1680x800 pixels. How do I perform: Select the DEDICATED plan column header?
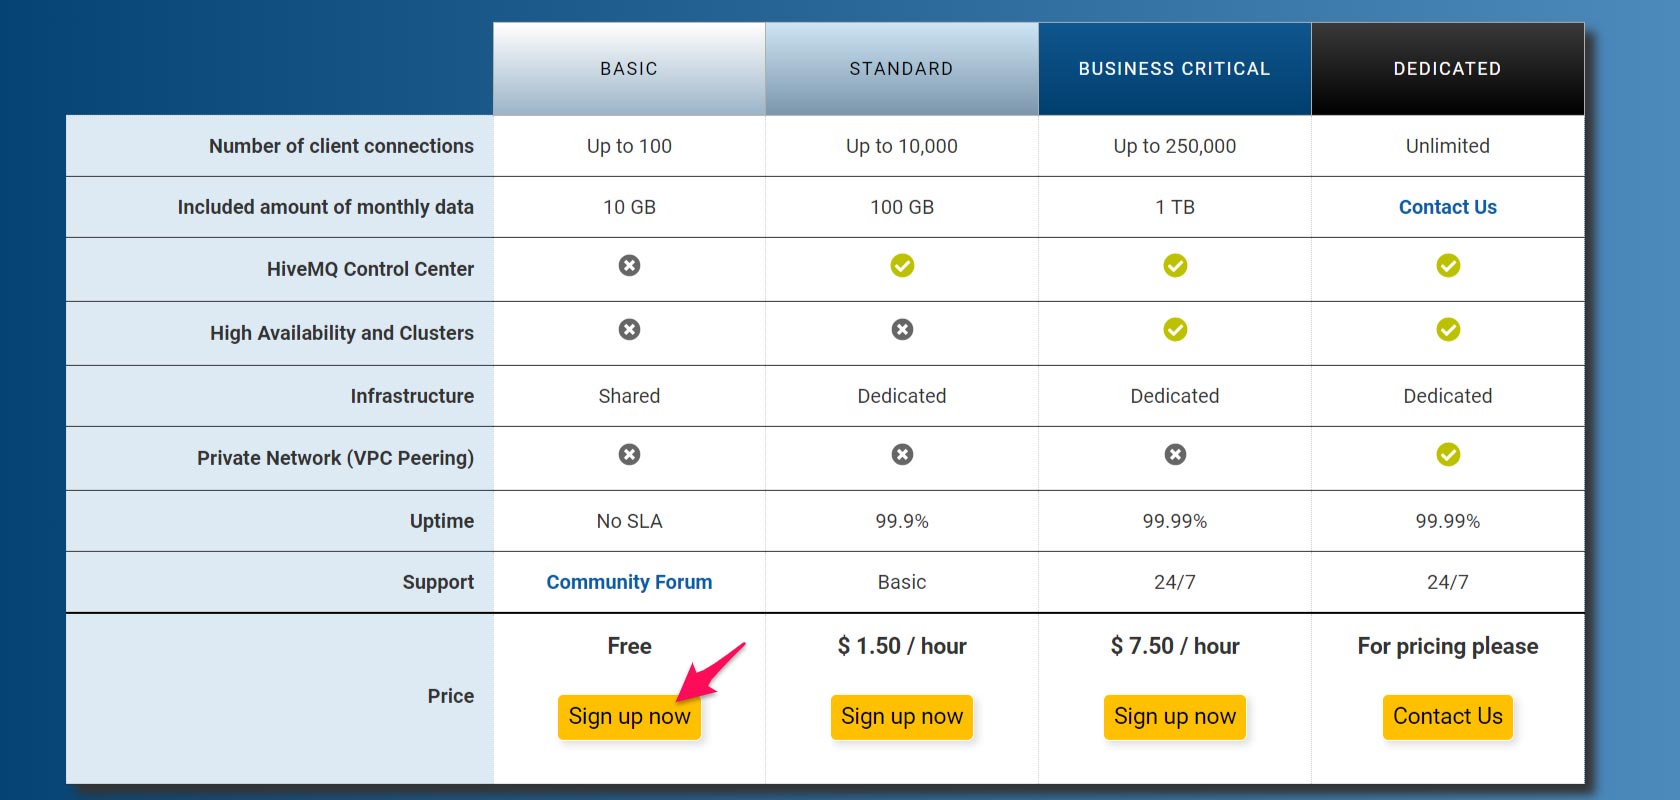pos(1448,69)
